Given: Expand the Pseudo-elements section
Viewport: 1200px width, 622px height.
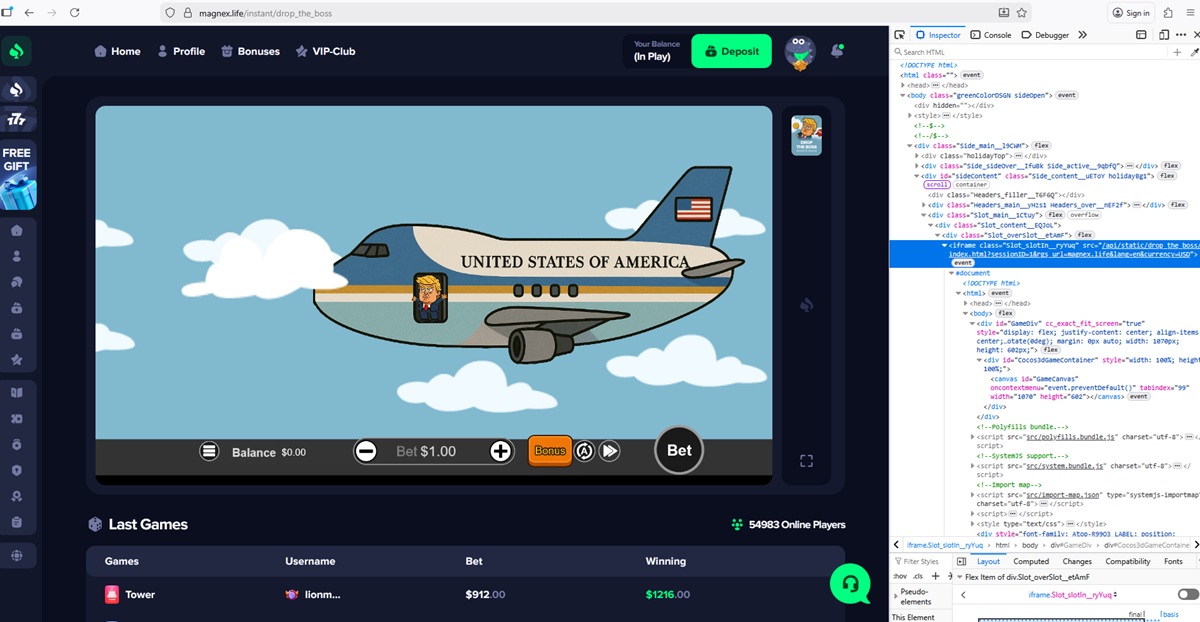Looking at the screenshot, I should [x=895, y=595].
